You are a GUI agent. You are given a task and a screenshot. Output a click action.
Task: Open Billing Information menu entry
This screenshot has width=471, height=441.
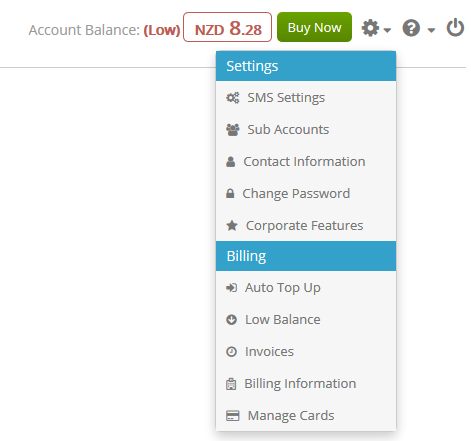306,384
